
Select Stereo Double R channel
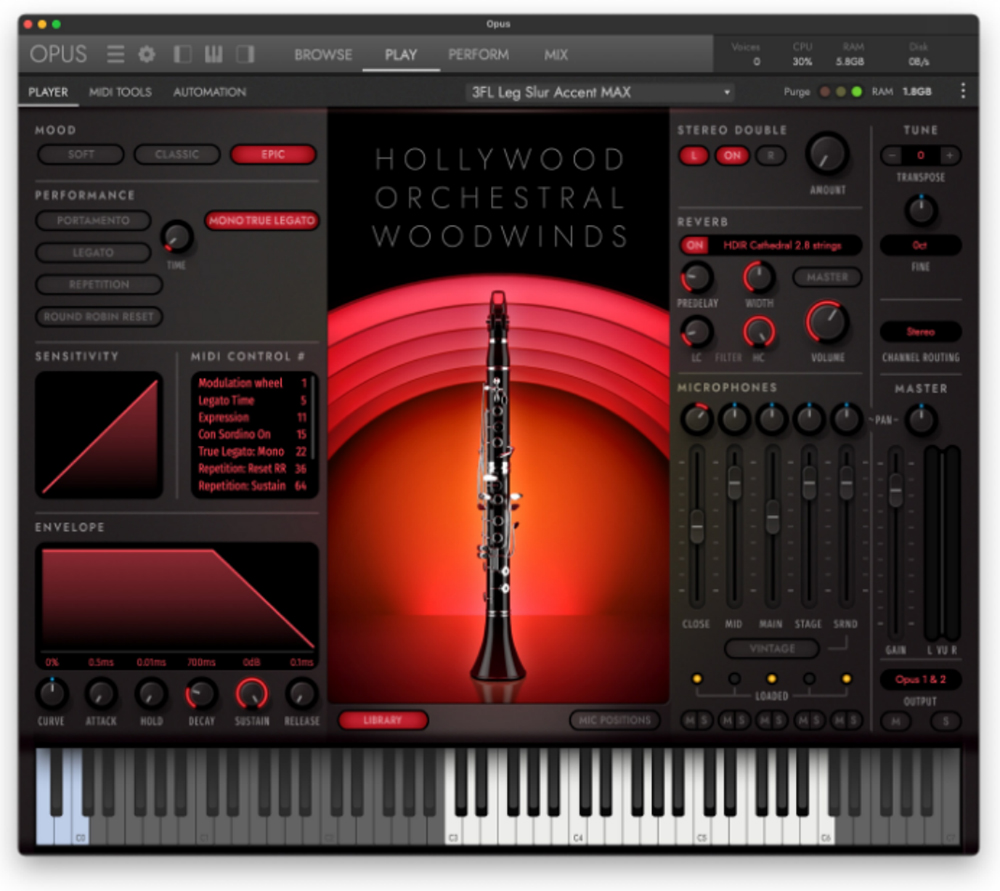pos(770,155)
